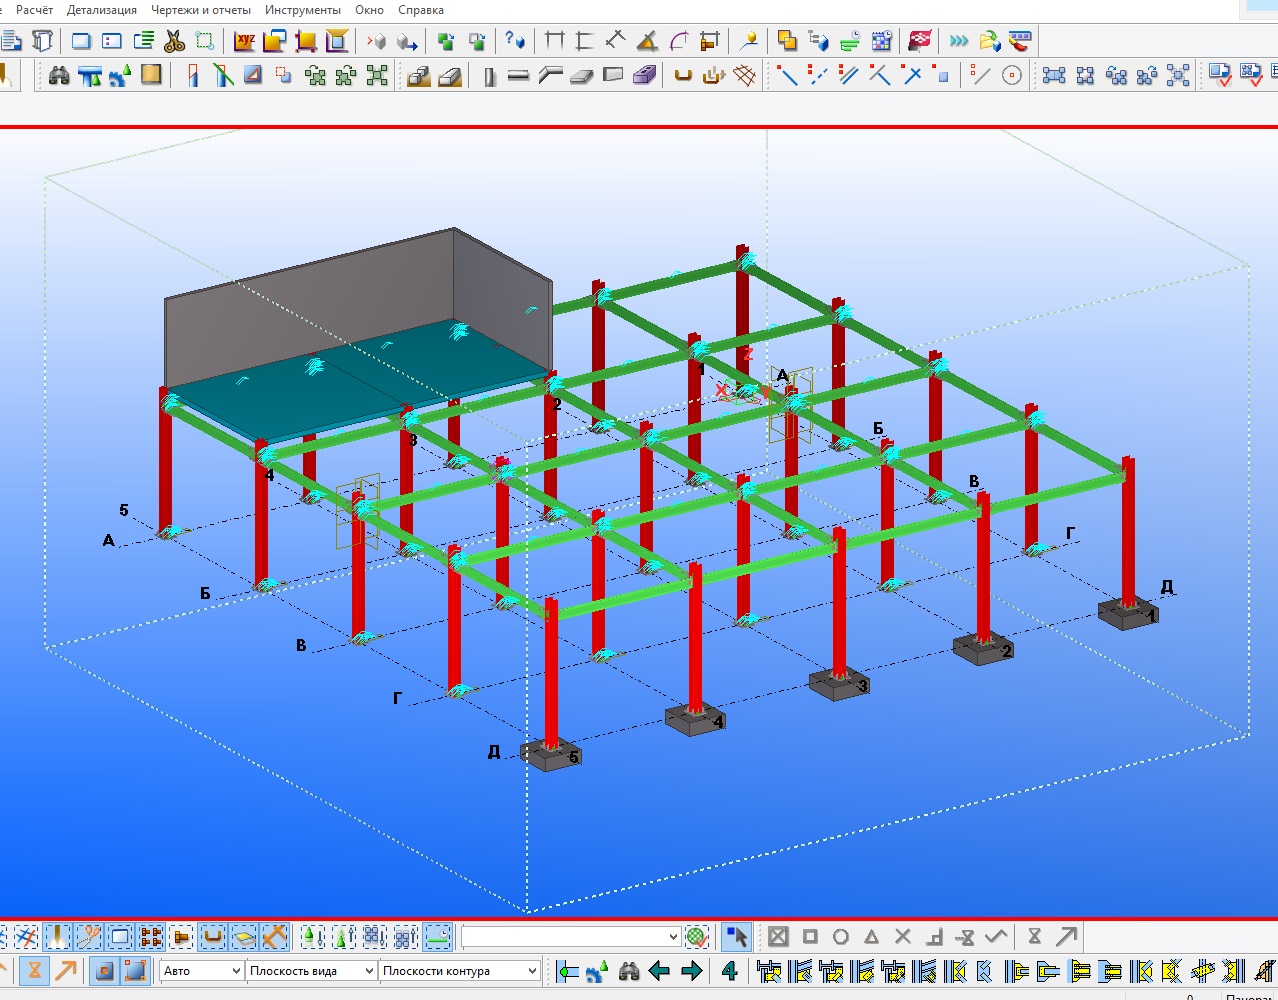Click the calendar task manager icon

pyautogui.click(x=881, y=41)
